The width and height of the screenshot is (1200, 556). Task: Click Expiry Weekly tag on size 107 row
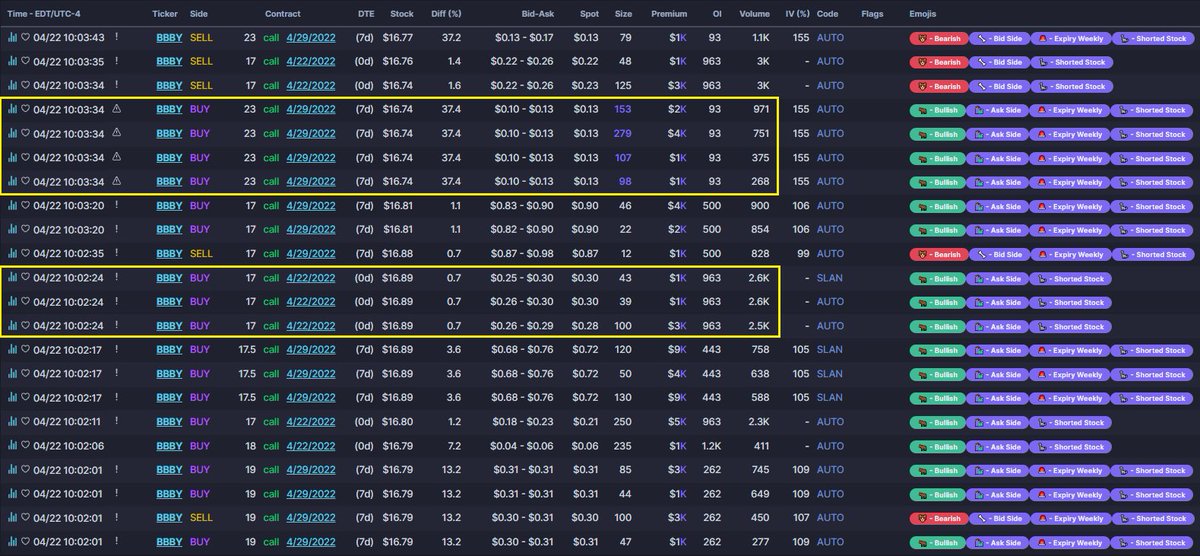coord(1068,158)
